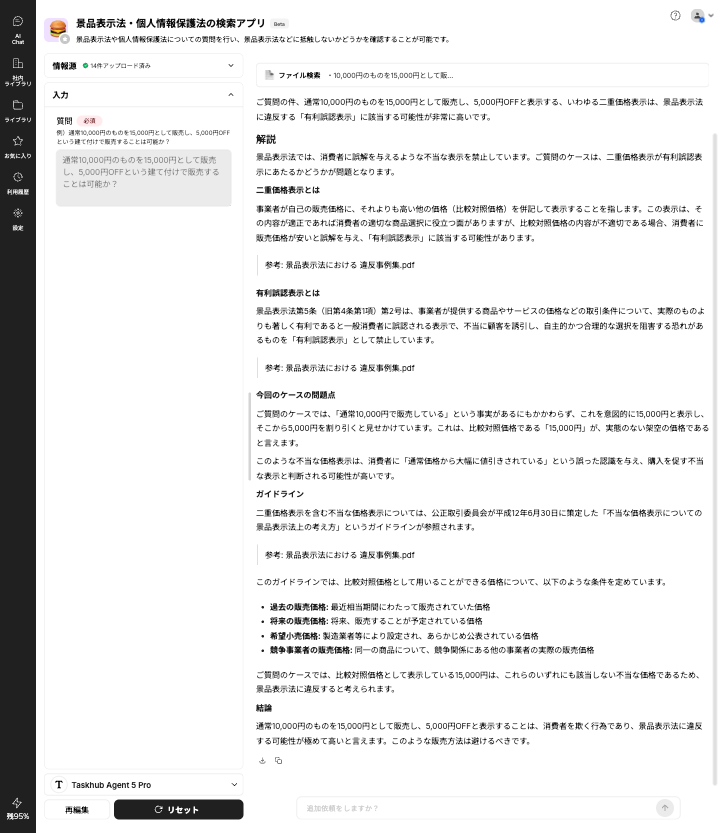Open 利用履歴 history icon
Viewport: 720px width, 833px height.
click(18, 182)
